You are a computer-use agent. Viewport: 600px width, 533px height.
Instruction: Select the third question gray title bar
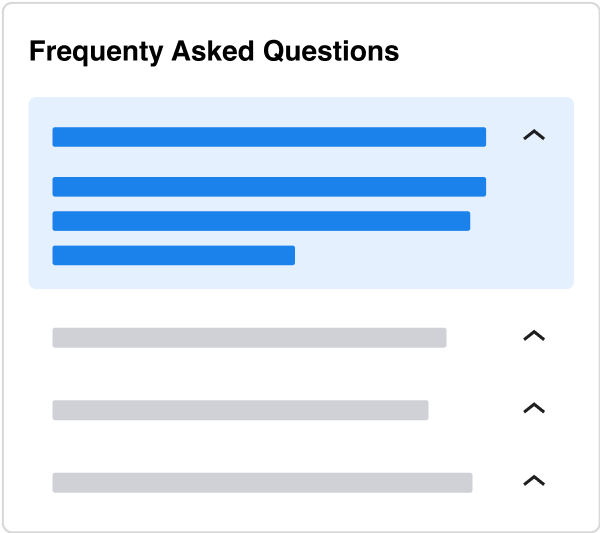pyautogui.click(x=240, y=410)
